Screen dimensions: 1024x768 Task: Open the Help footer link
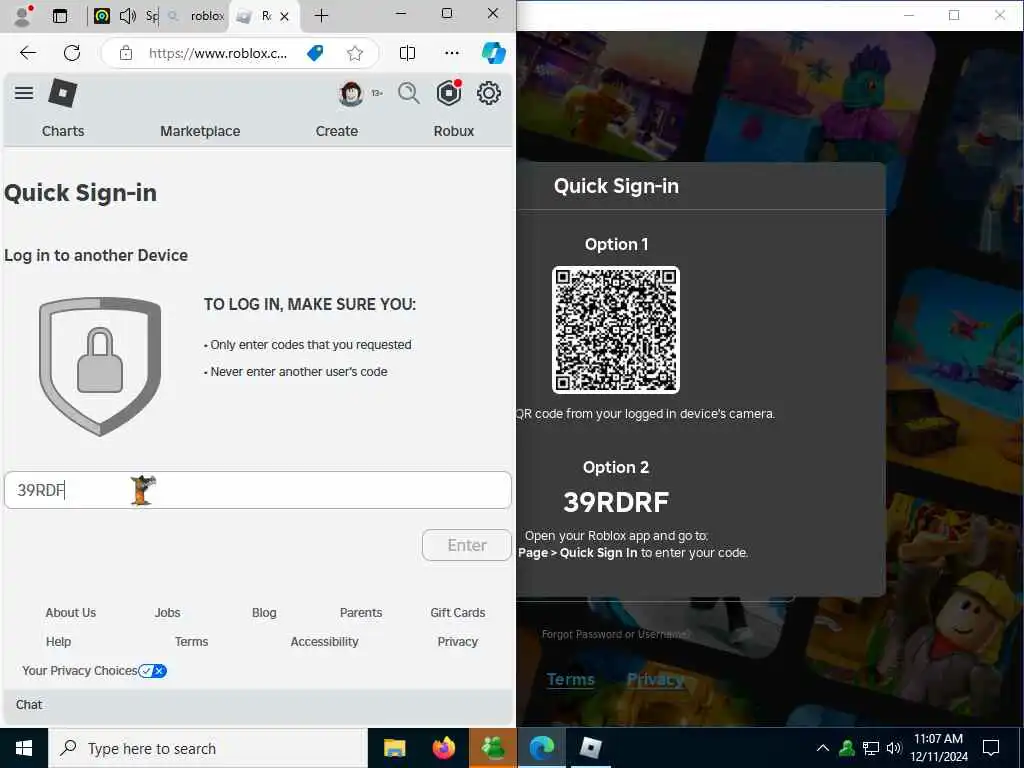click(58, 641)
